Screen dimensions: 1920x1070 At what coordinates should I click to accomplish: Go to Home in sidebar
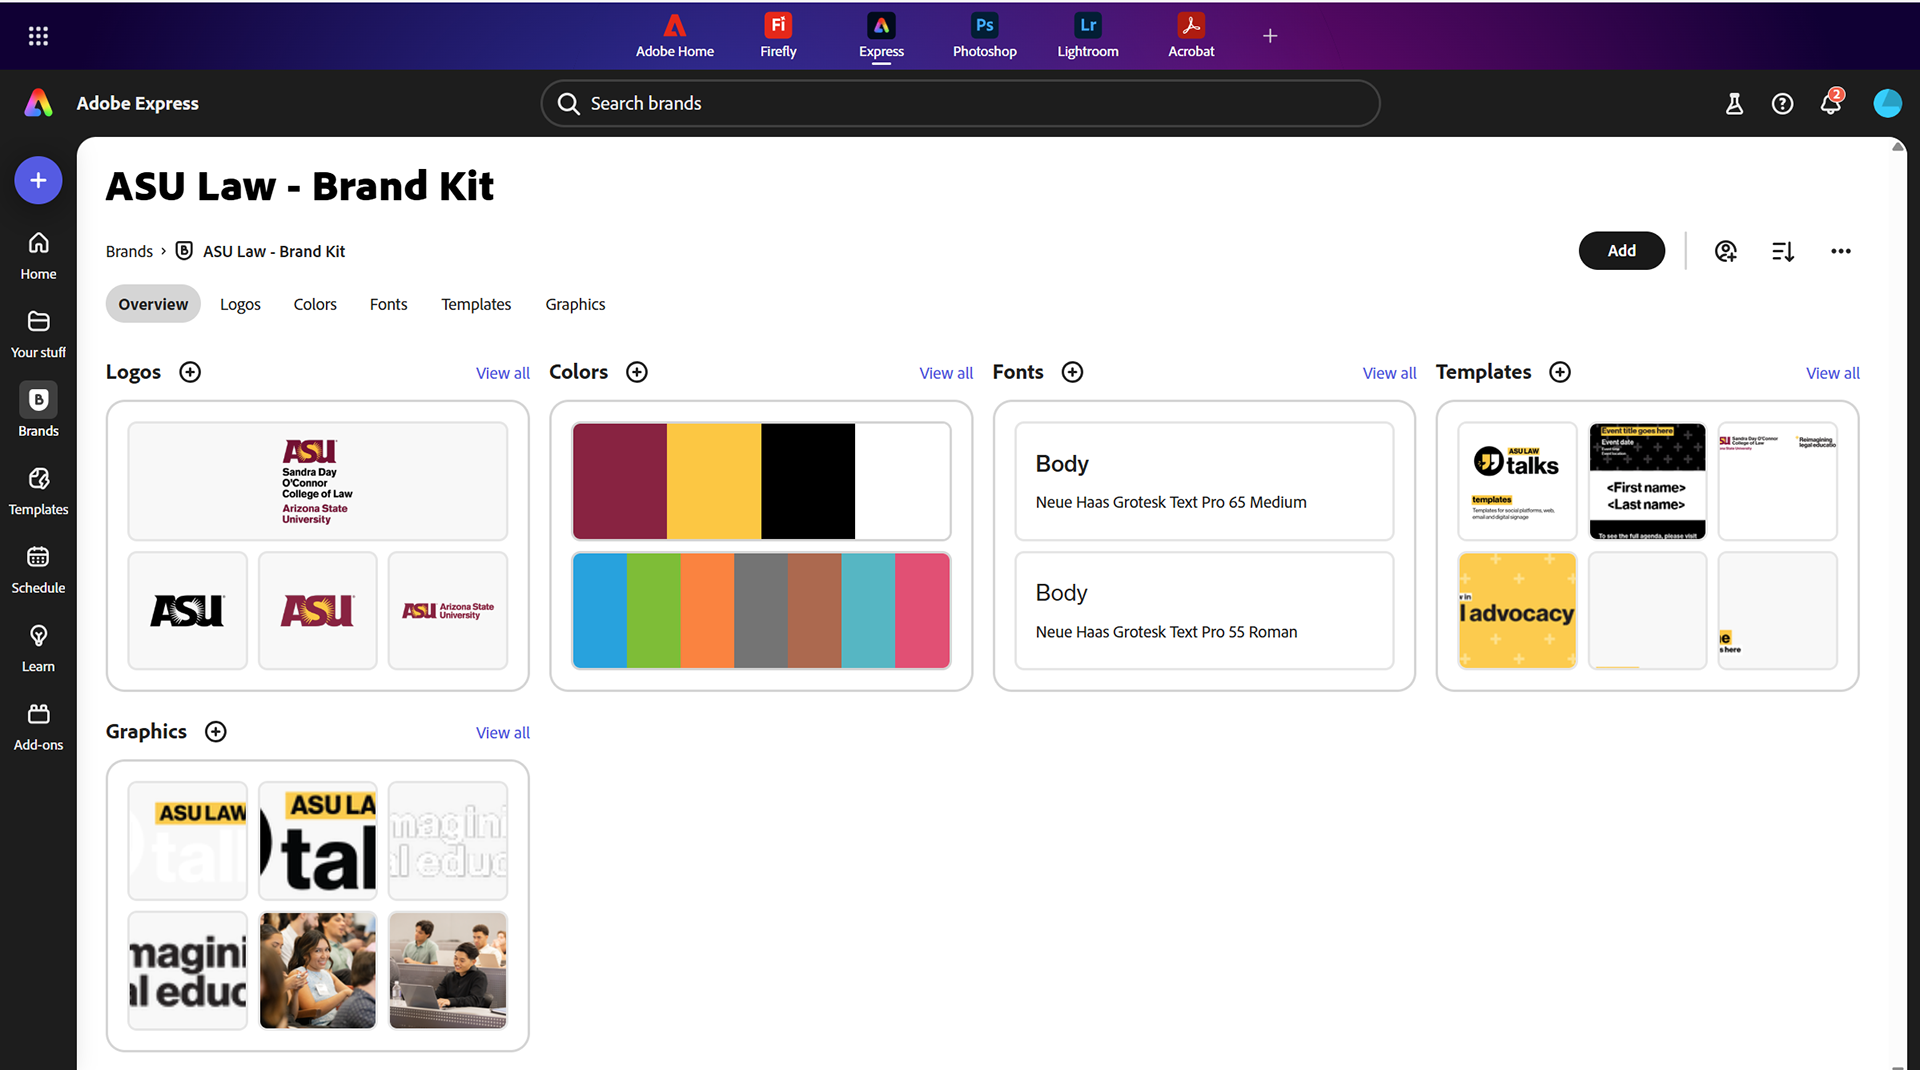38,256
